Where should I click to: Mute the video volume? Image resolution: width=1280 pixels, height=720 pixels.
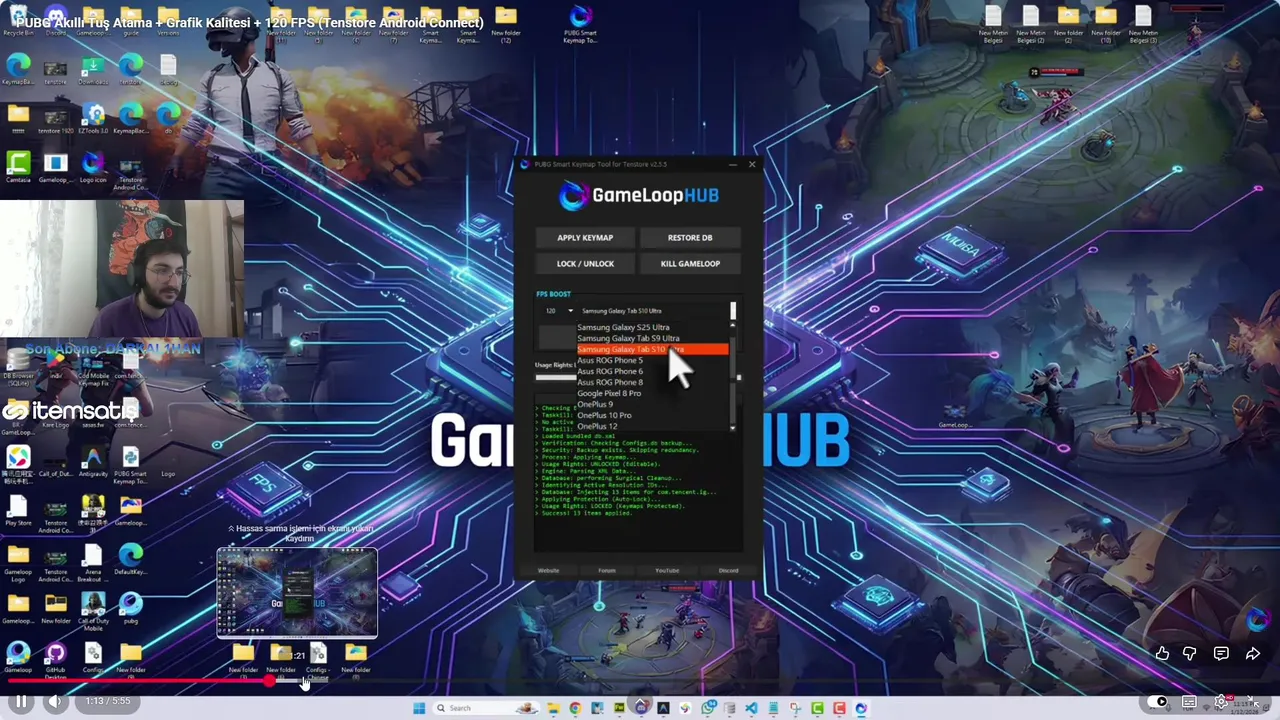(x=55, y=701)
